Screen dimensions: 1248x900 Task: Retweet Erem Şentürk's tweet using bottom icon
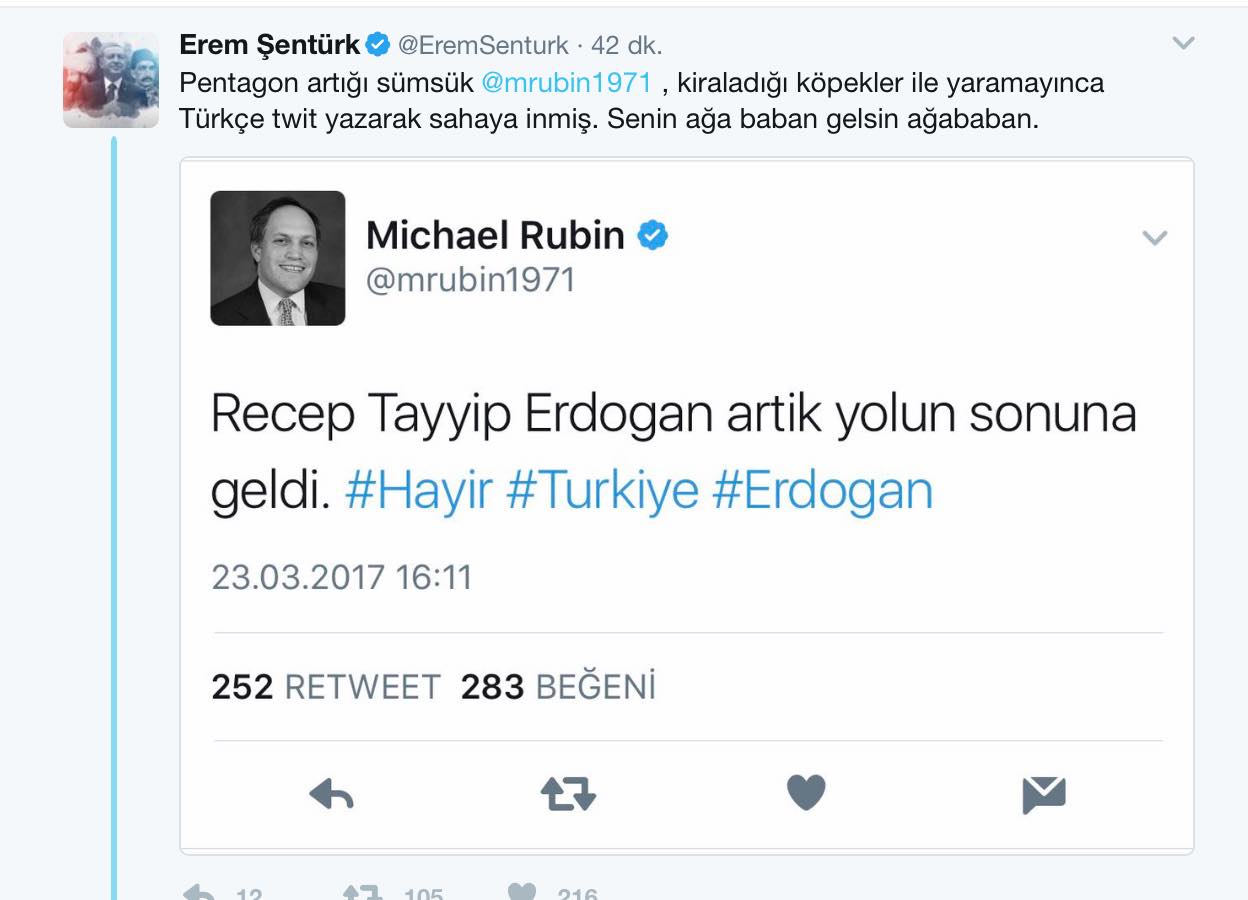(362, 892)
